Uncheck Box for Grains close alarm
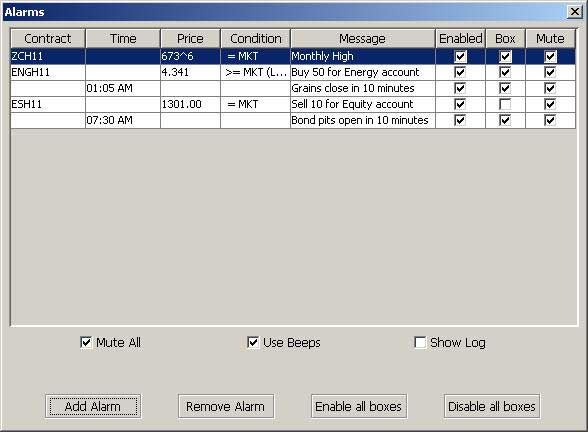This screenshot has width=588, height=432. point(505,88)
